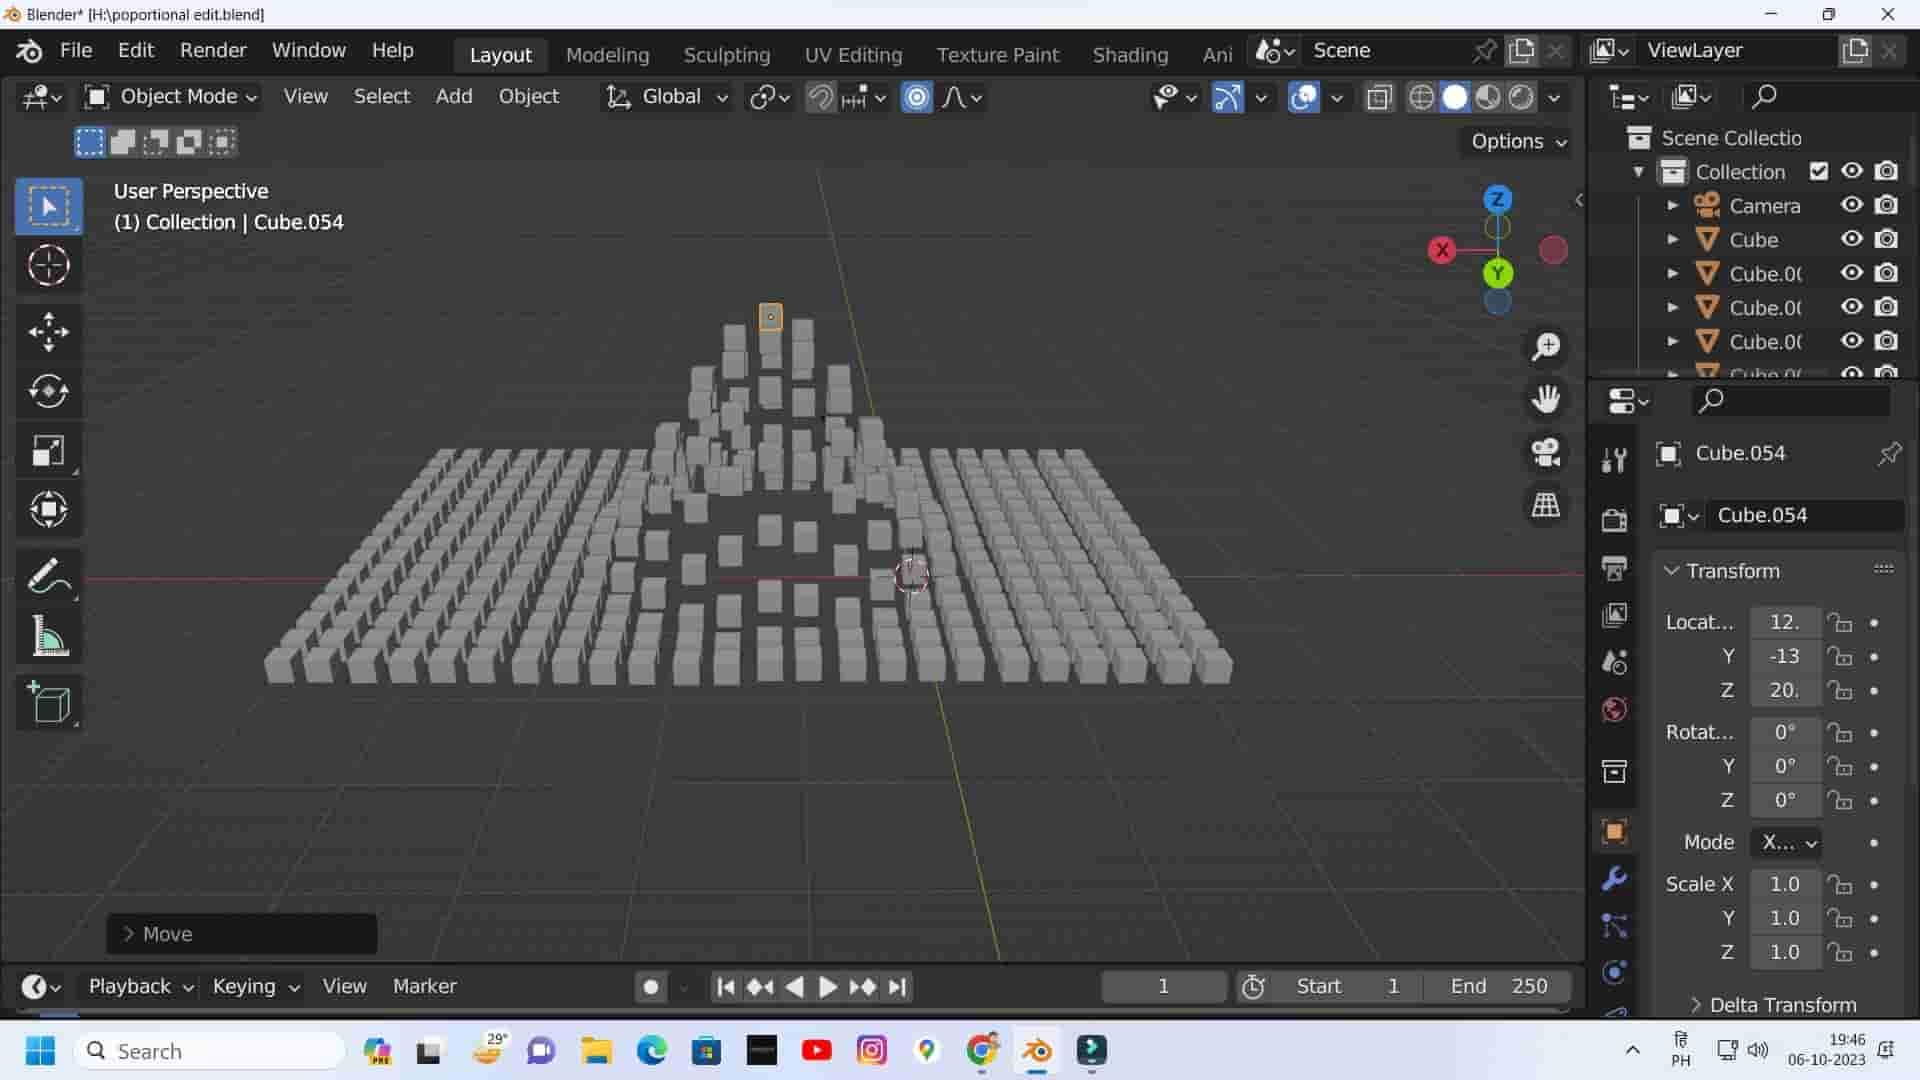Switch to the Sculpting workspace tab
The width and height of the screenshot is (1920, 1080).
(727, 54)
